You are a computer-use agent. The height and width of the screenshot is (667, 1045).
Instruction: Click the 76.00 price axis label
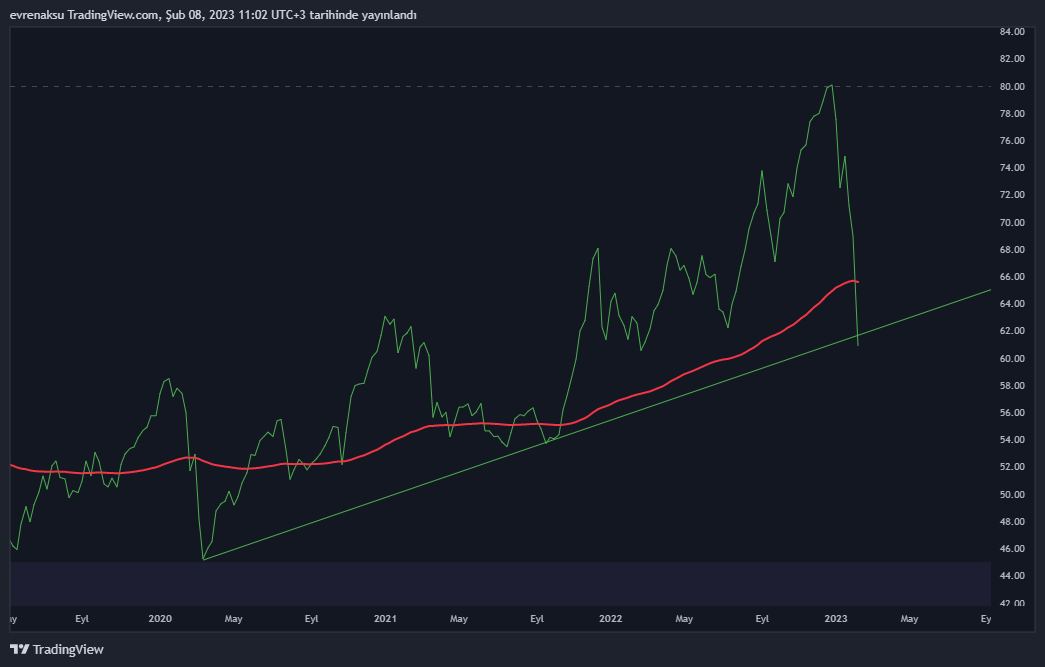(x=1012, y=141)
